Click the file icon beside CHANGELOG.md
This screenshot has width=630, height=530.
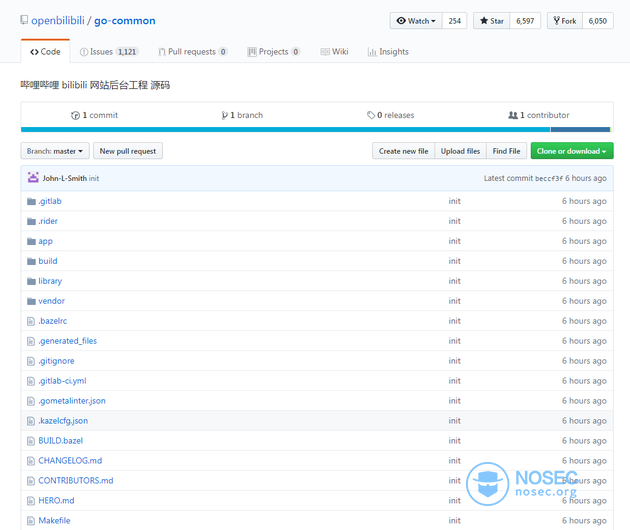pyautogui.click(x=31, y=461)
